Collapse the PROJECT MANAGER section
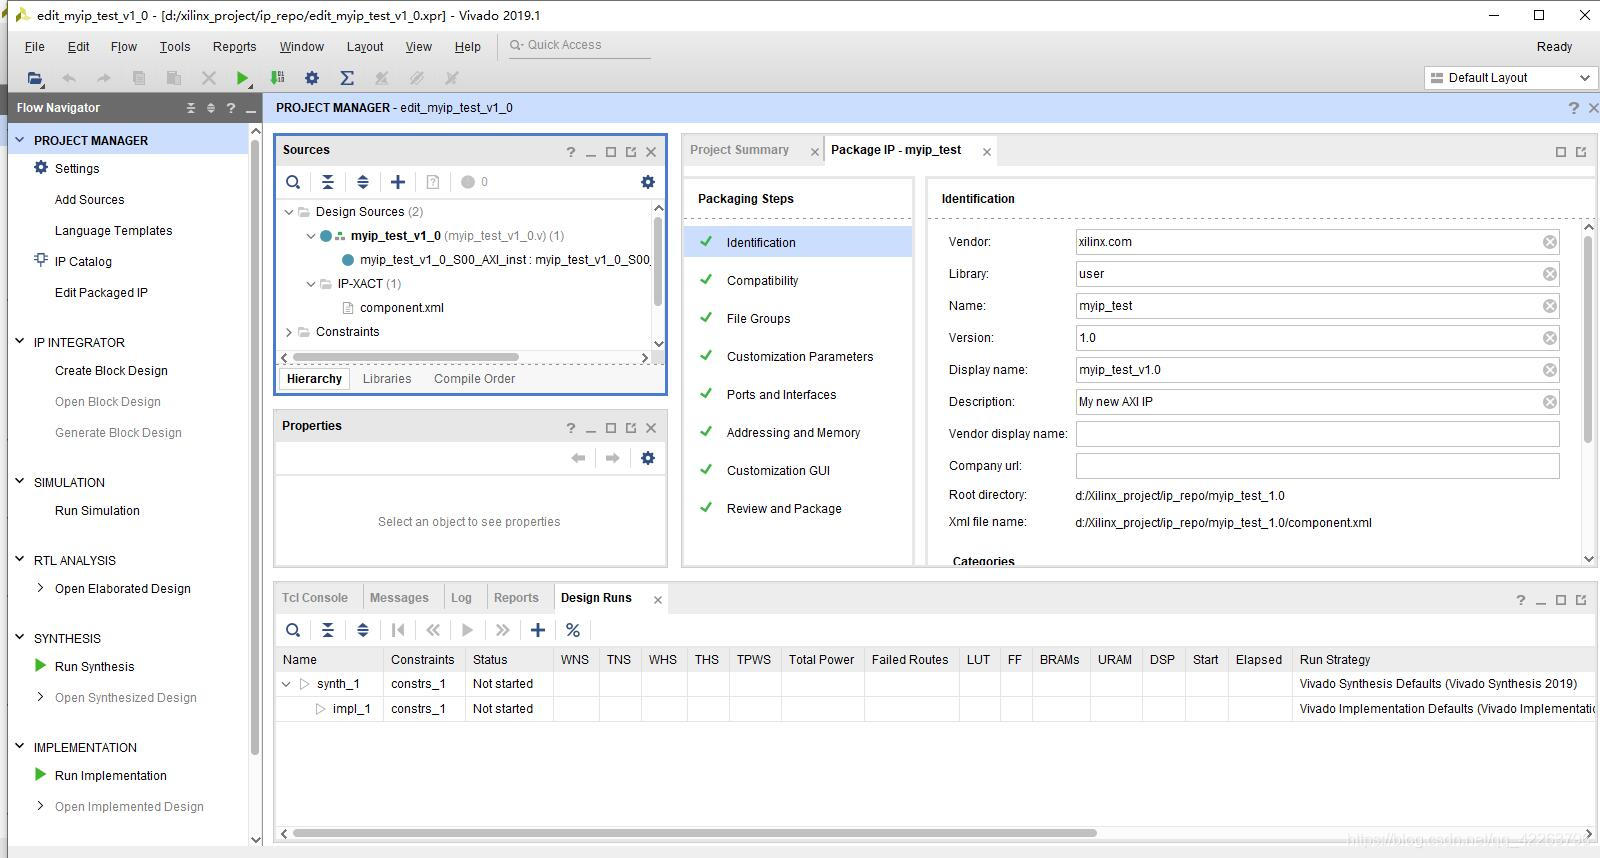The width and height of the screenshot is (1600, 858). 20,140
